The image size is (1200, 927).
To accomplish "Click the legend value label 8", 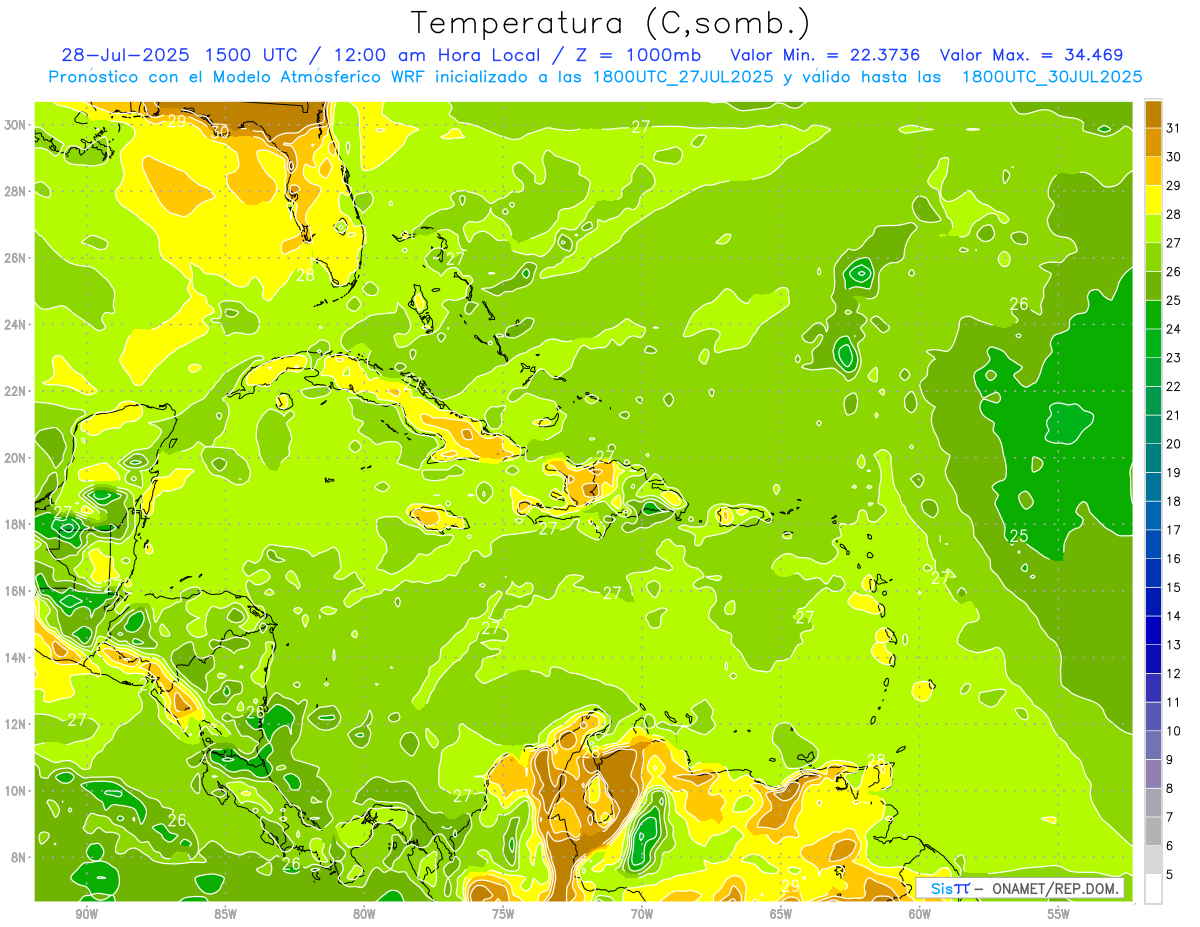I will [1170, 788].
